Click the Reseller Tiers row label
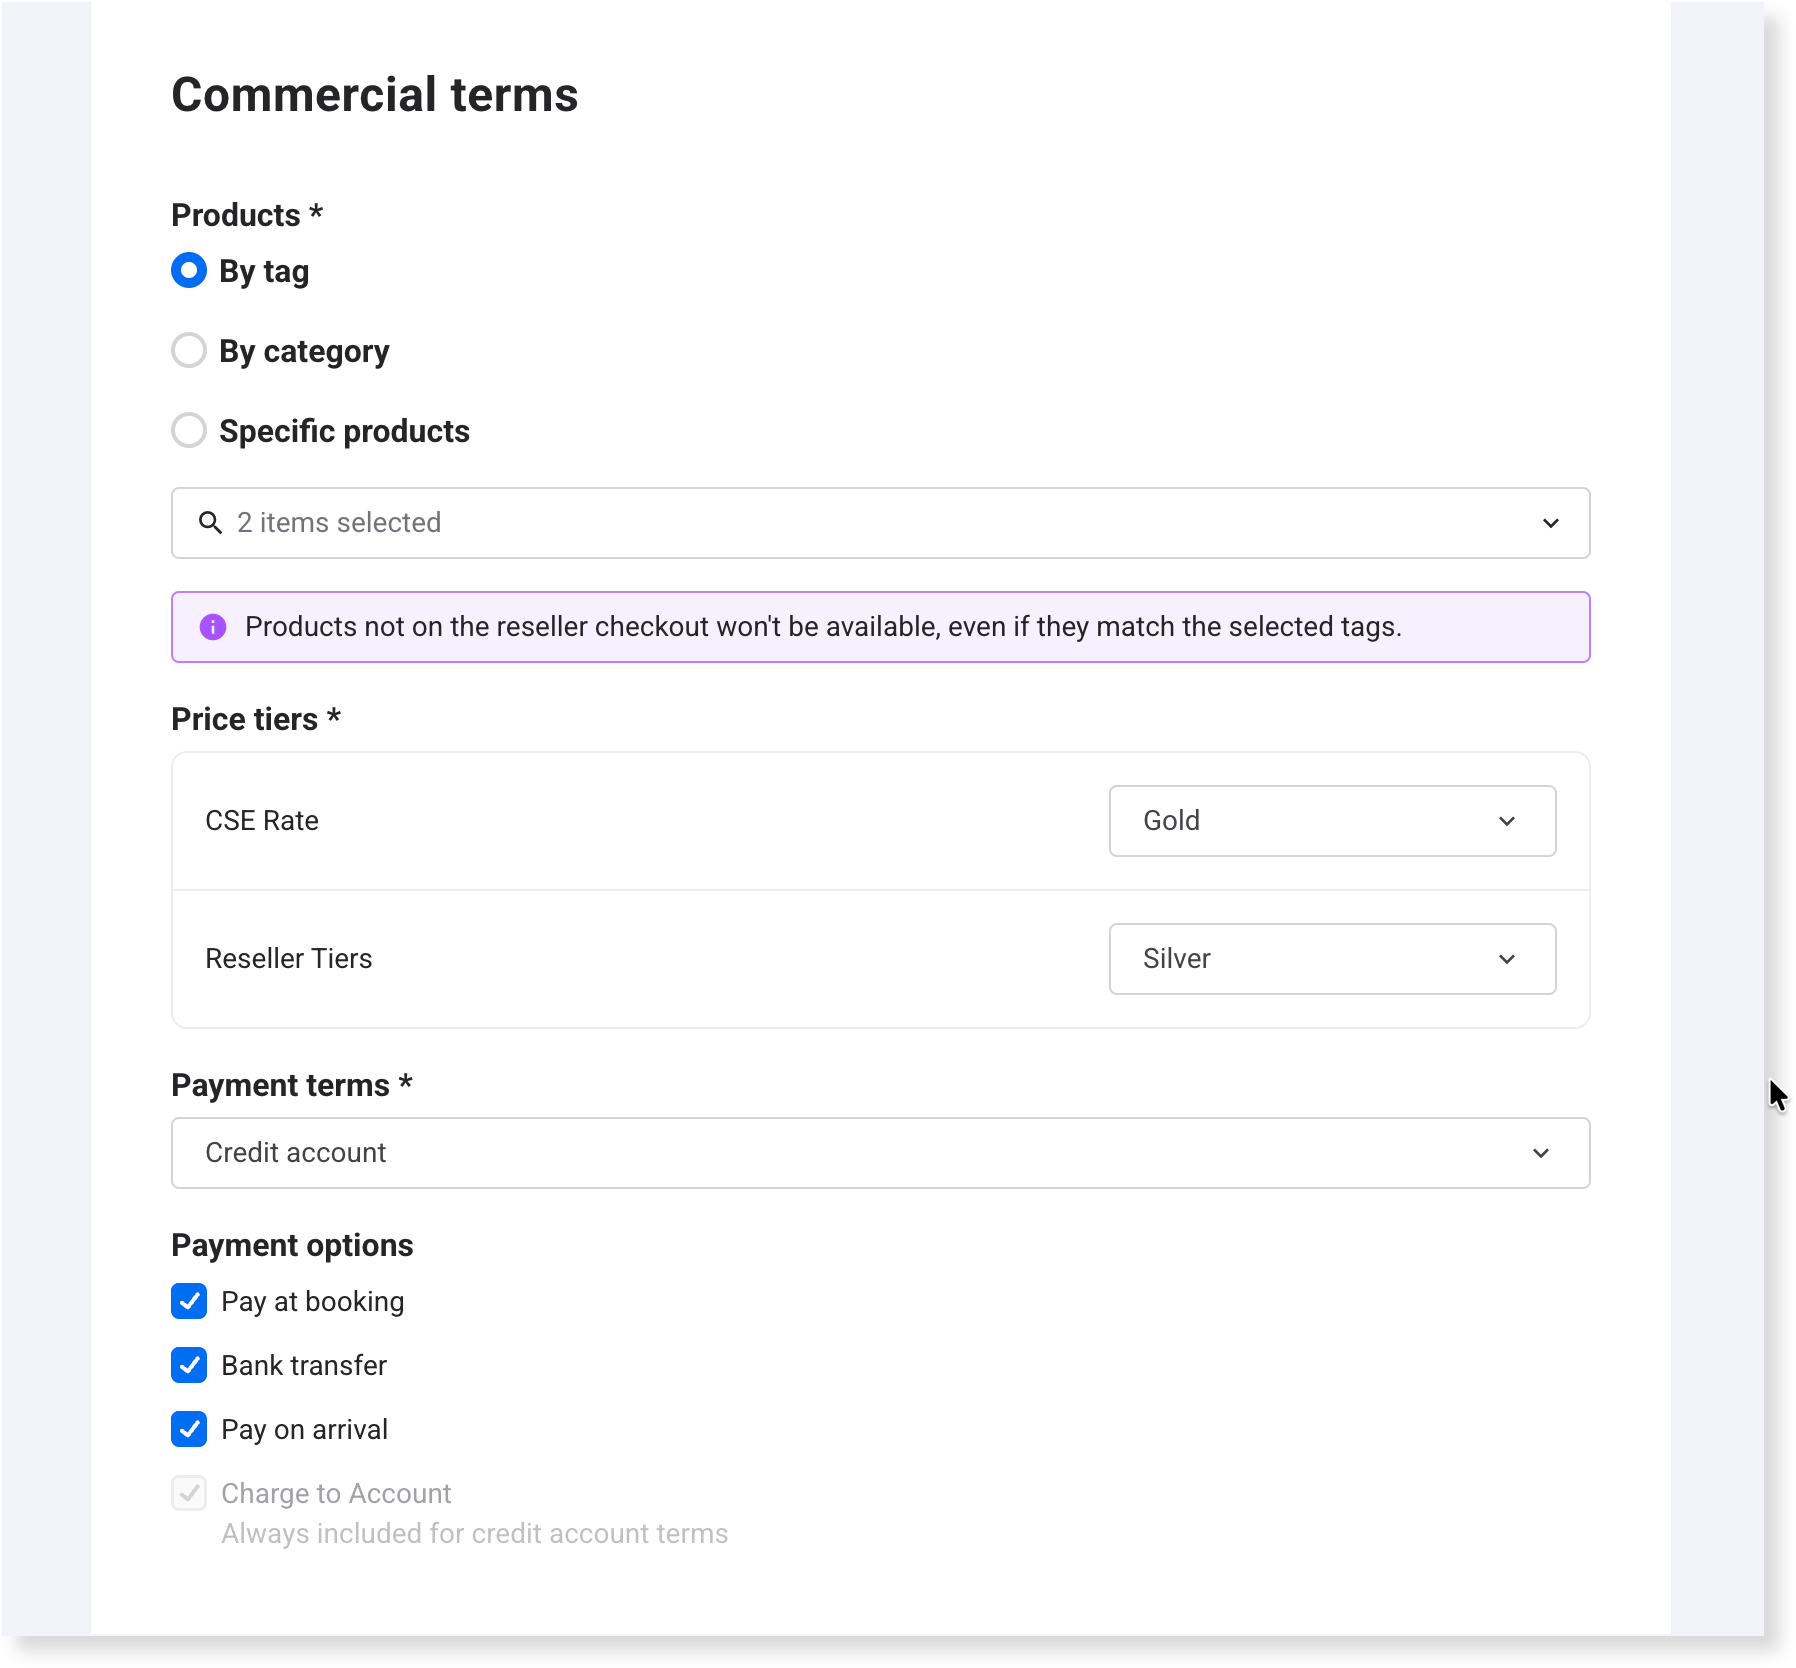This screenshot has width=1796, height=1668. click(x=289, y=959)
